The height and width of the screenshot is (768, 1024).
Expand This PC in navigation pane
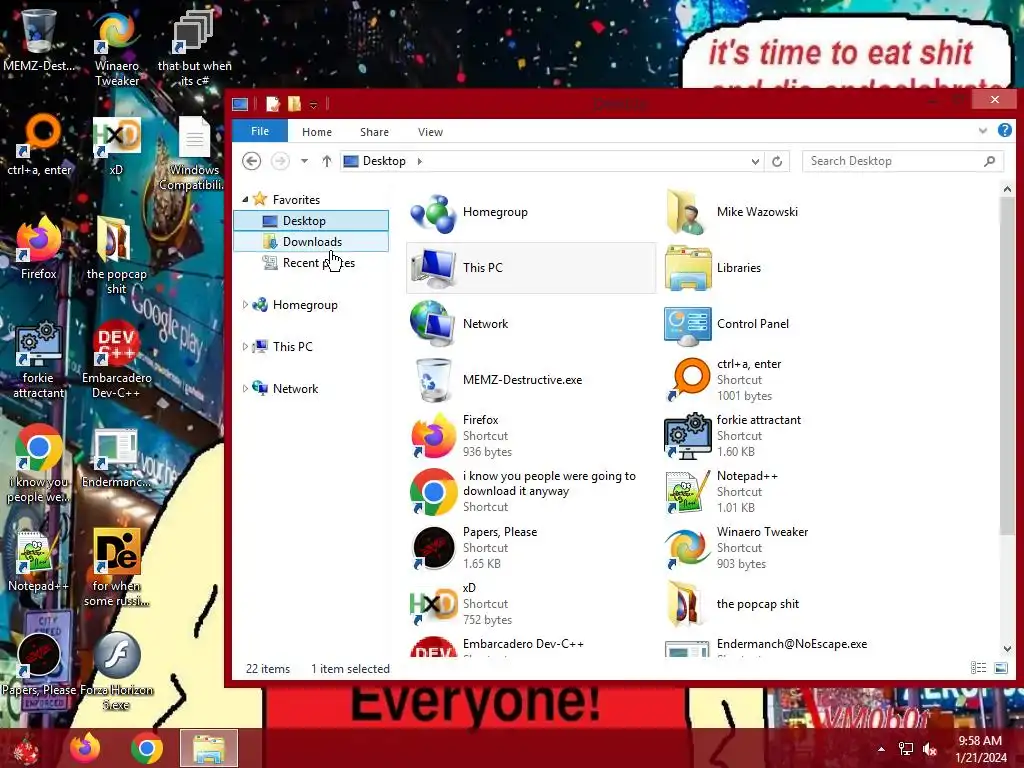click(x=245, y=347)
